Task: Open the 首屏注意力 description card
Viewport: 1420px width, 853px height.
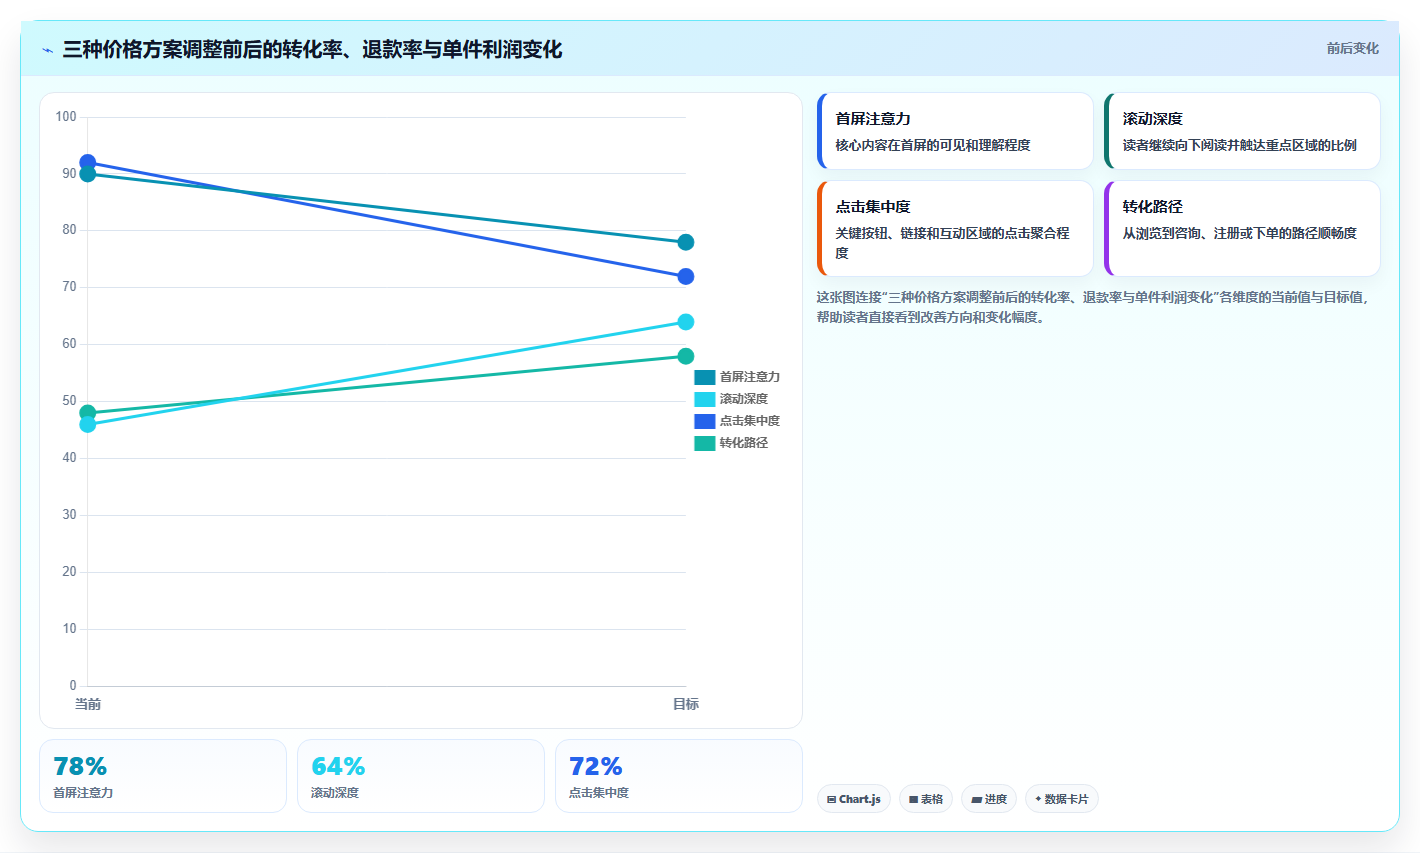Action: pyautogui.click(x=955, y=131)
